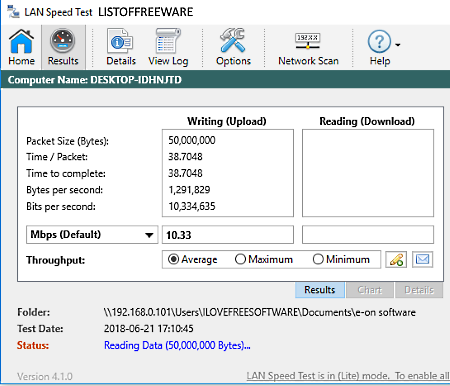Click the packet size value 50,000,000
The width and height of the screenshot is (450, 386).
192,140
